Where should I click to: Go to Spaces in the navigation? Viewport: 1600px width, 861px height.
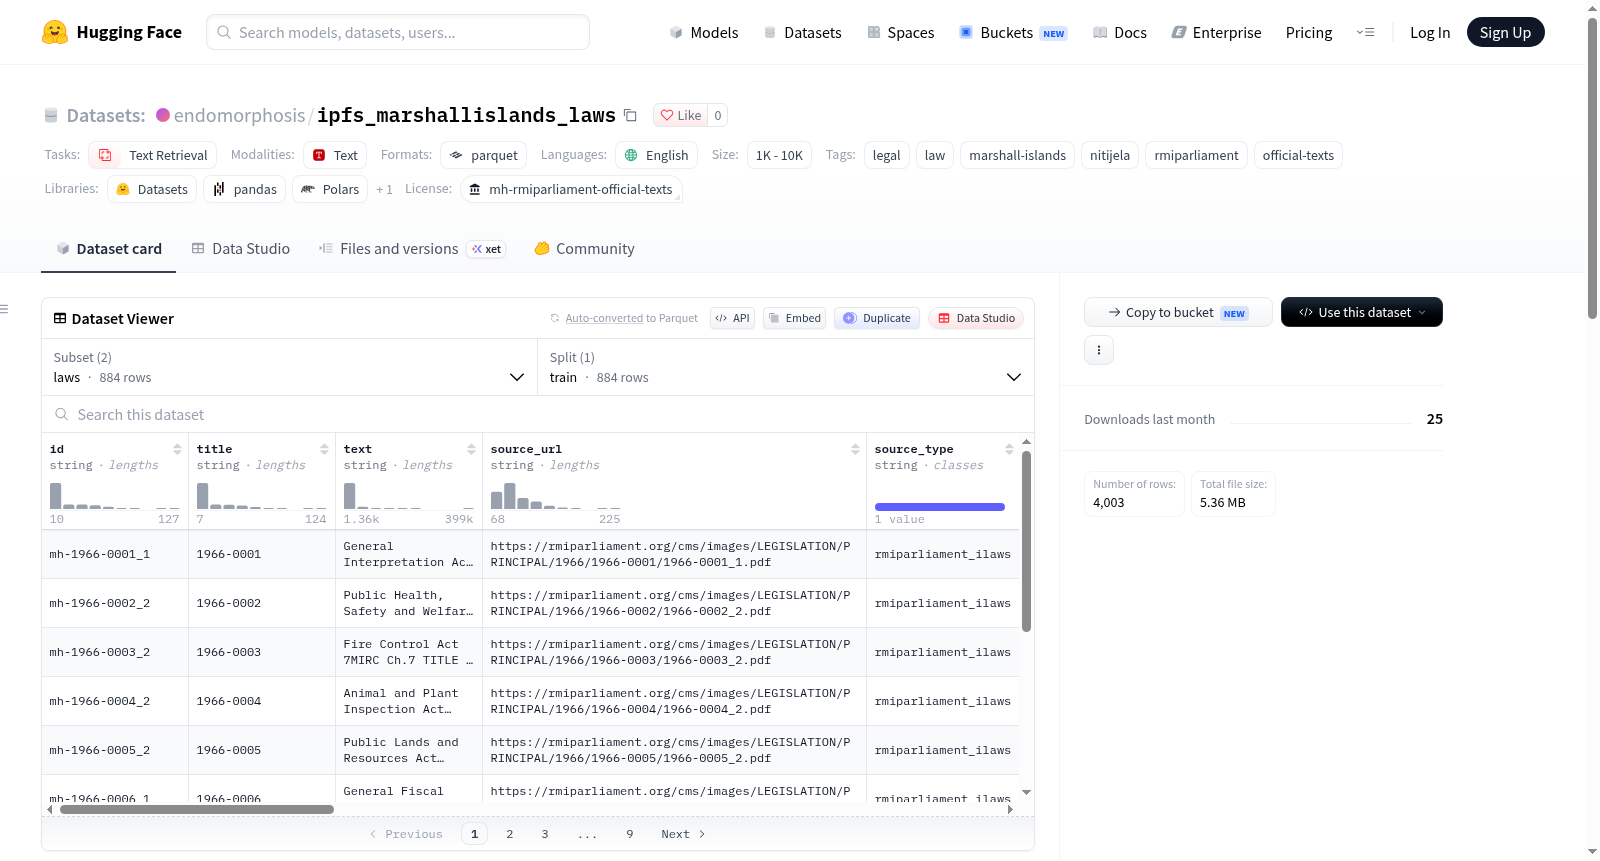click(901, 32)
